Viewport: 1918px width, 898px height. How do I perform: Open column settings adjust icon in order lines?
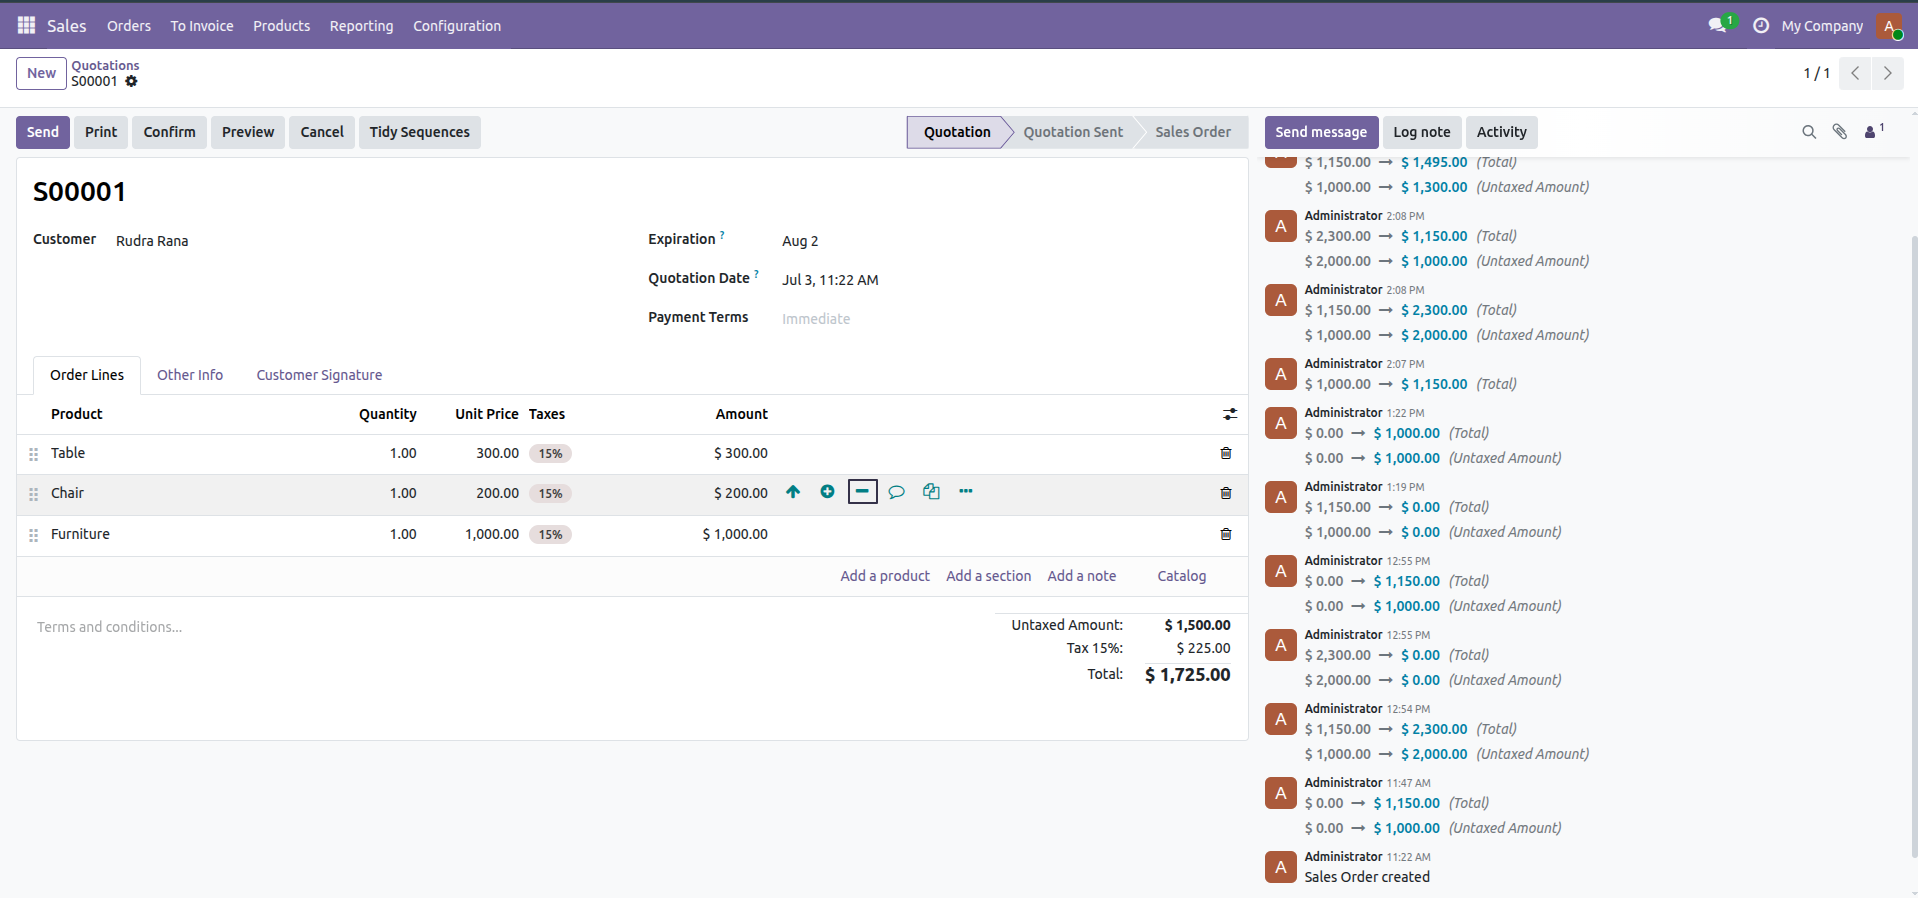coord(1230,414)
